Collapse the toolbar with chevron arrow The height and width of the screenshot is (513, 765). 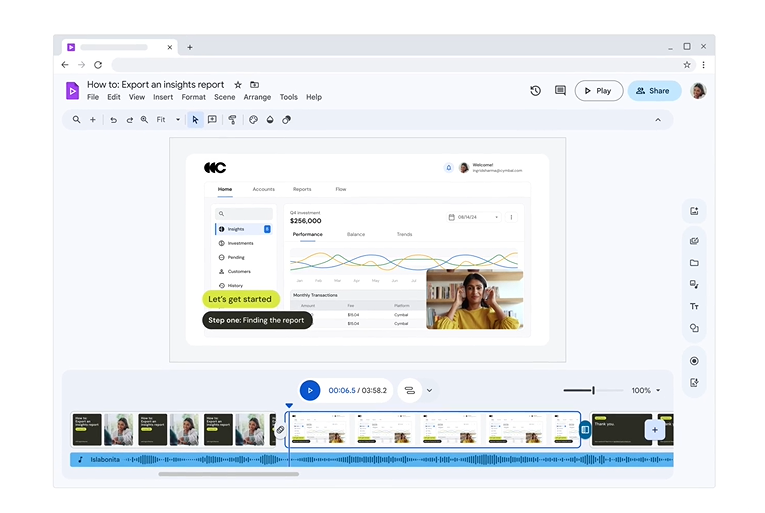(657, 120)
